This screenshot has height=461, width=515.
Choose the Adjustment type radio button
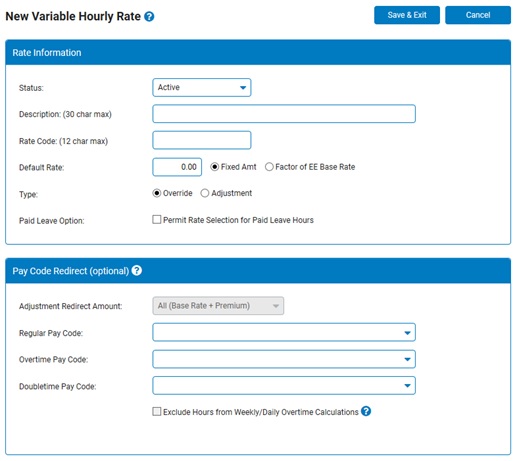tap(205, 193)
